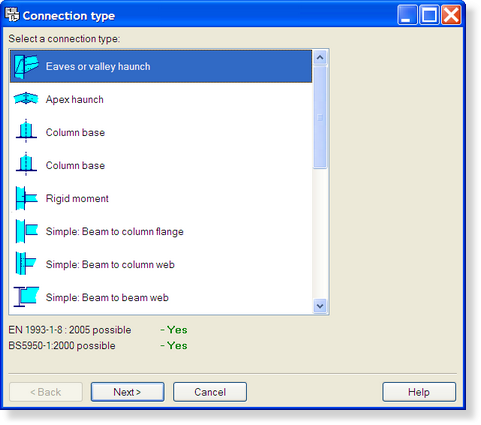Click the Connection type title bar icon
This screenshot has height=425, width=481.
tap(12, 15)
